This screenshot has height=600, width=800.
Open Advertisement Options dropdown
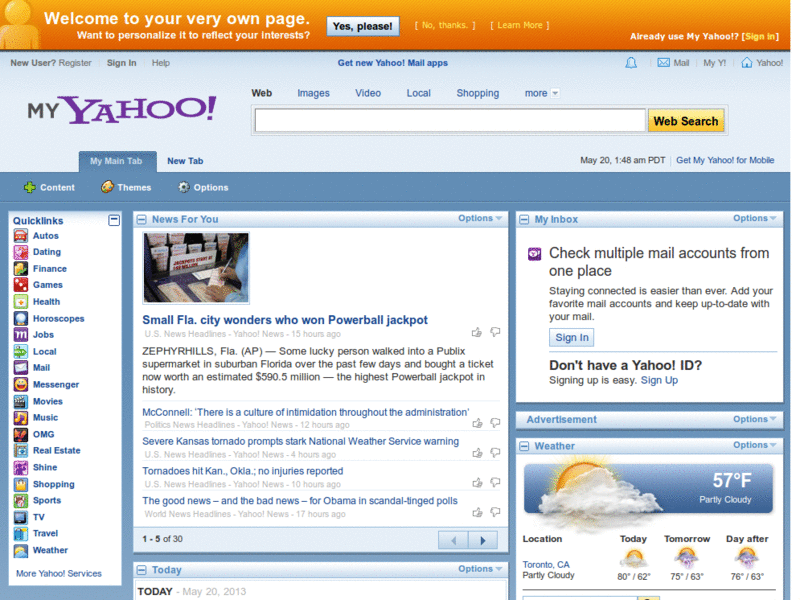tap(755, 419)
